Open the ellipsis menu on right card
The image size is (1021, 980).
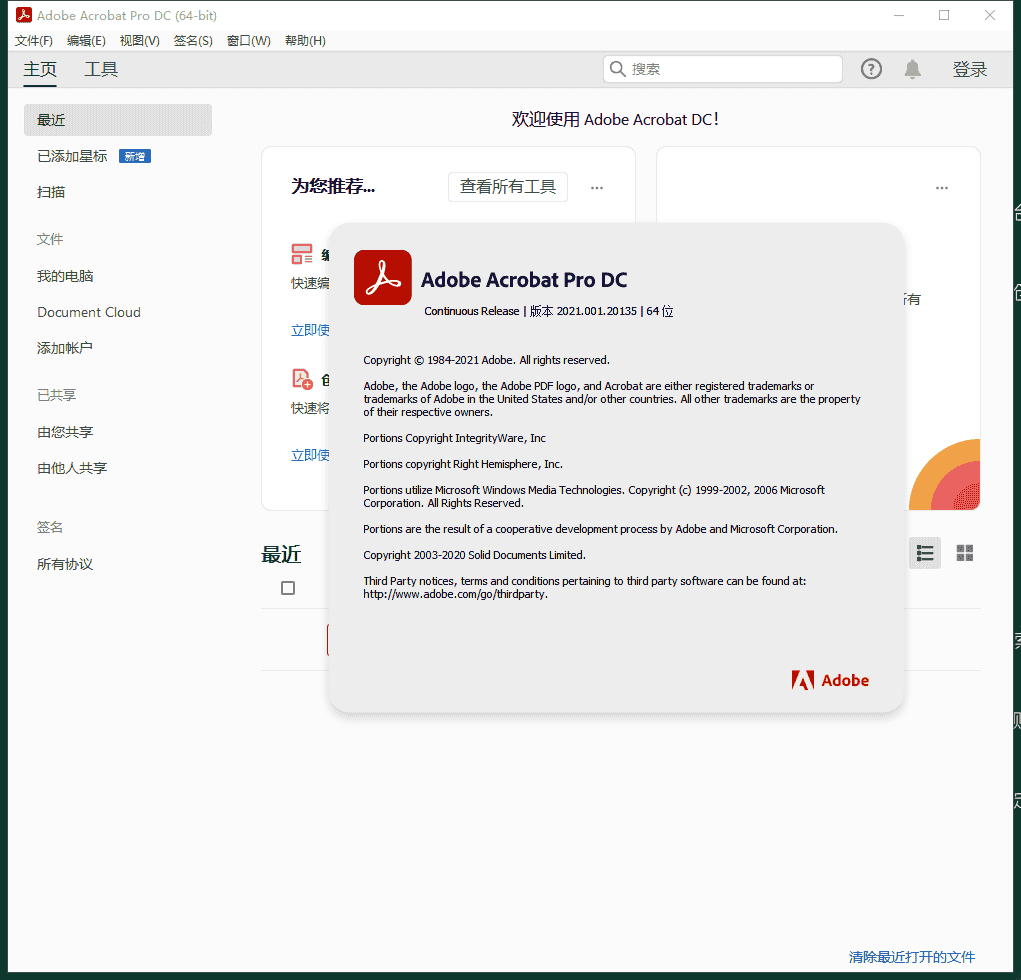coord(941,188)
